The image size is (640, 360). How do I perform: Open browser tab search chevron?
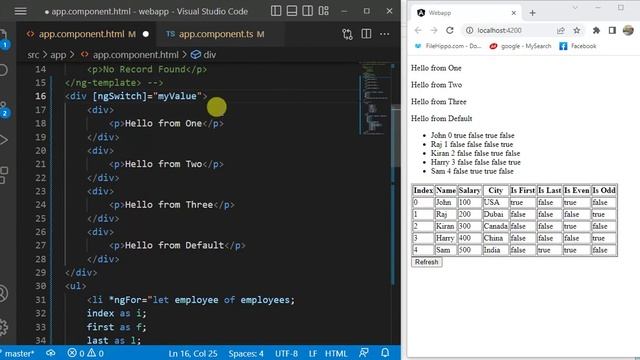click(575, 8)
